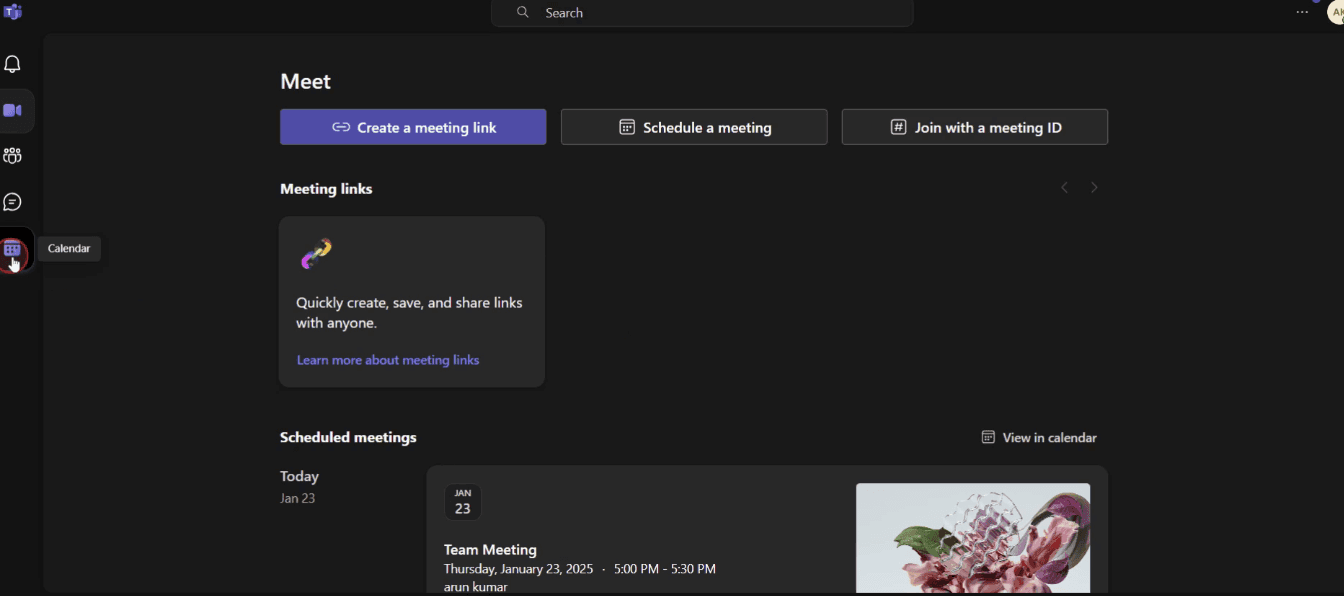1344x596 pixels.
Task: Select the Meet camera icon in sidebar
Action: tap(13, 111)
